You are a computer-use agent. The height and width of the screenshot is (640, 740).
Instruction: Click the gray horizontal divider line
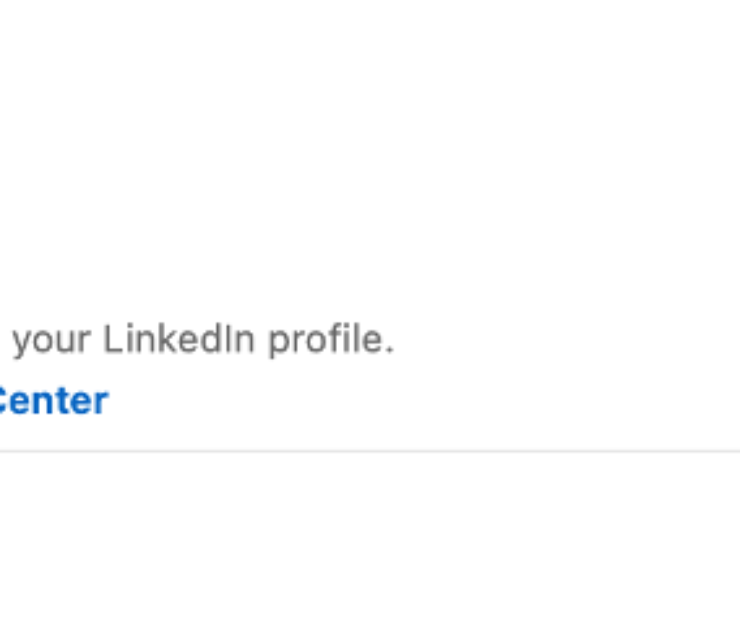point(370,451)
